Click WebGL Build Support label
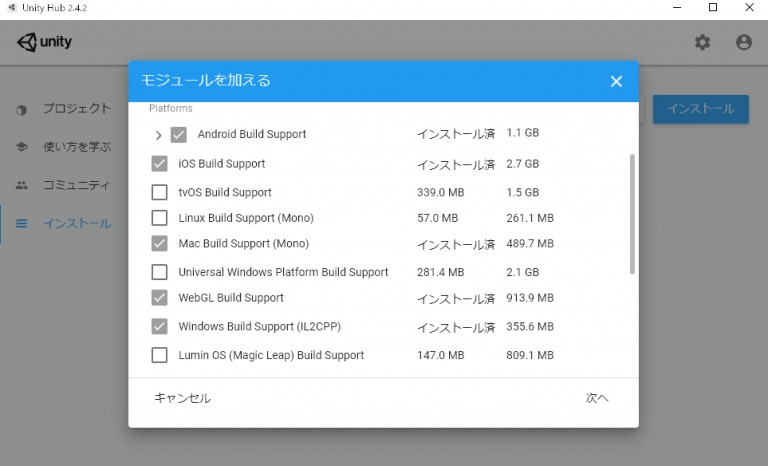 [x=231, y=297]
